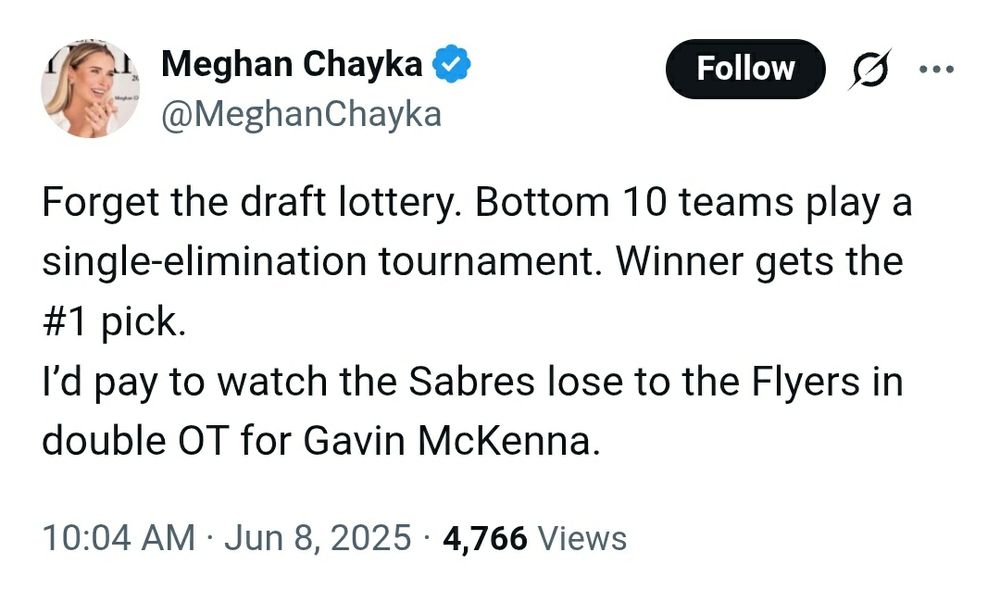Click the Jun 8, 2025 date
Screen dimensions: 1000x591
tap(317, 538)
